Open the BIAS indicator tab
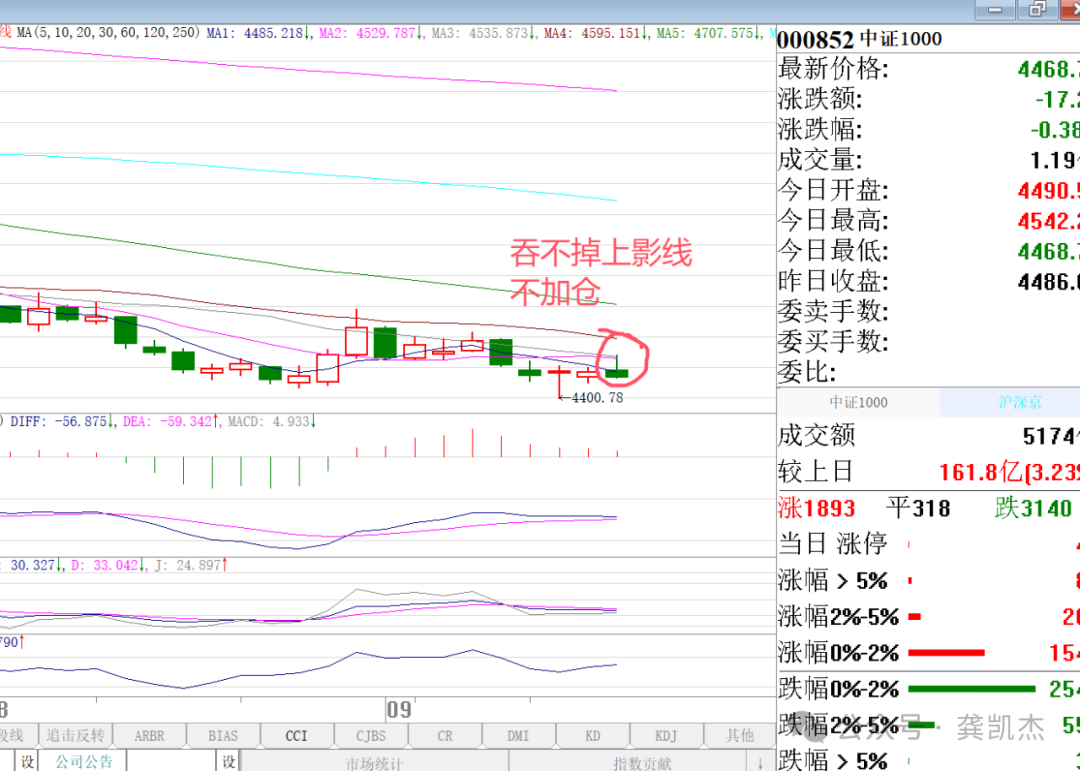The height and width of the screenshot is (771, 1080). point(222,736)
